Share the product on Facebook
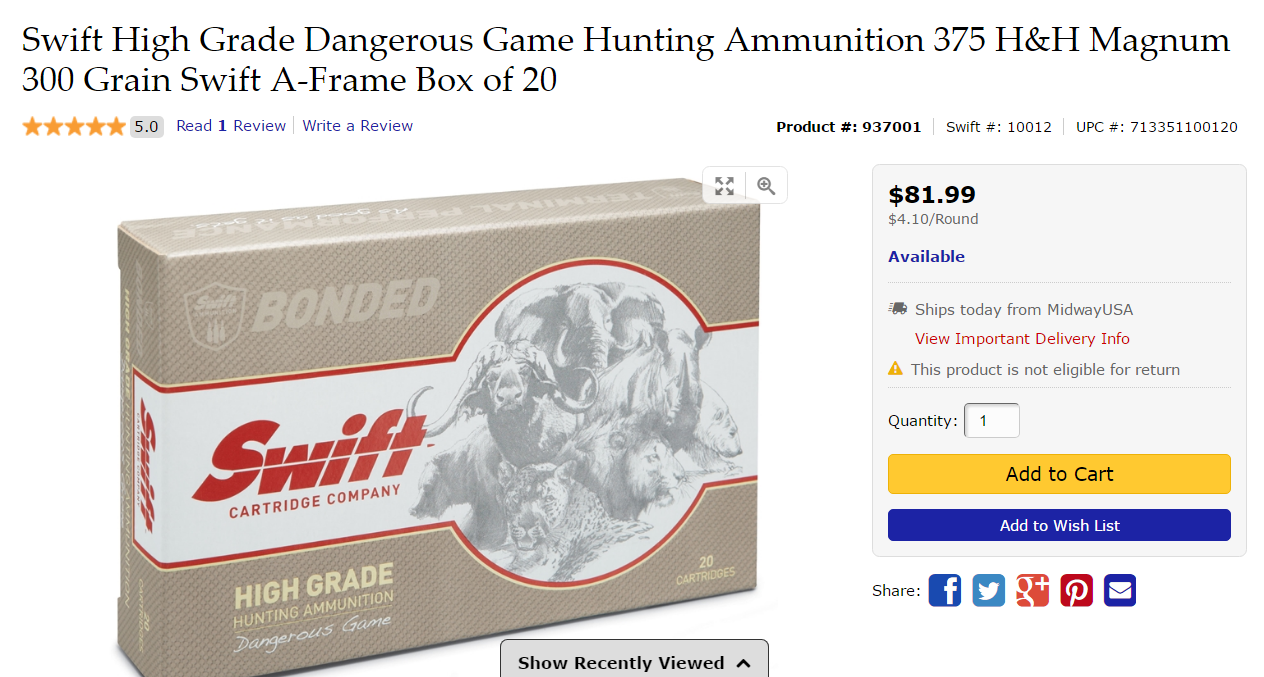The width and height of the screenshot is (1264, 677). (944, 590)
